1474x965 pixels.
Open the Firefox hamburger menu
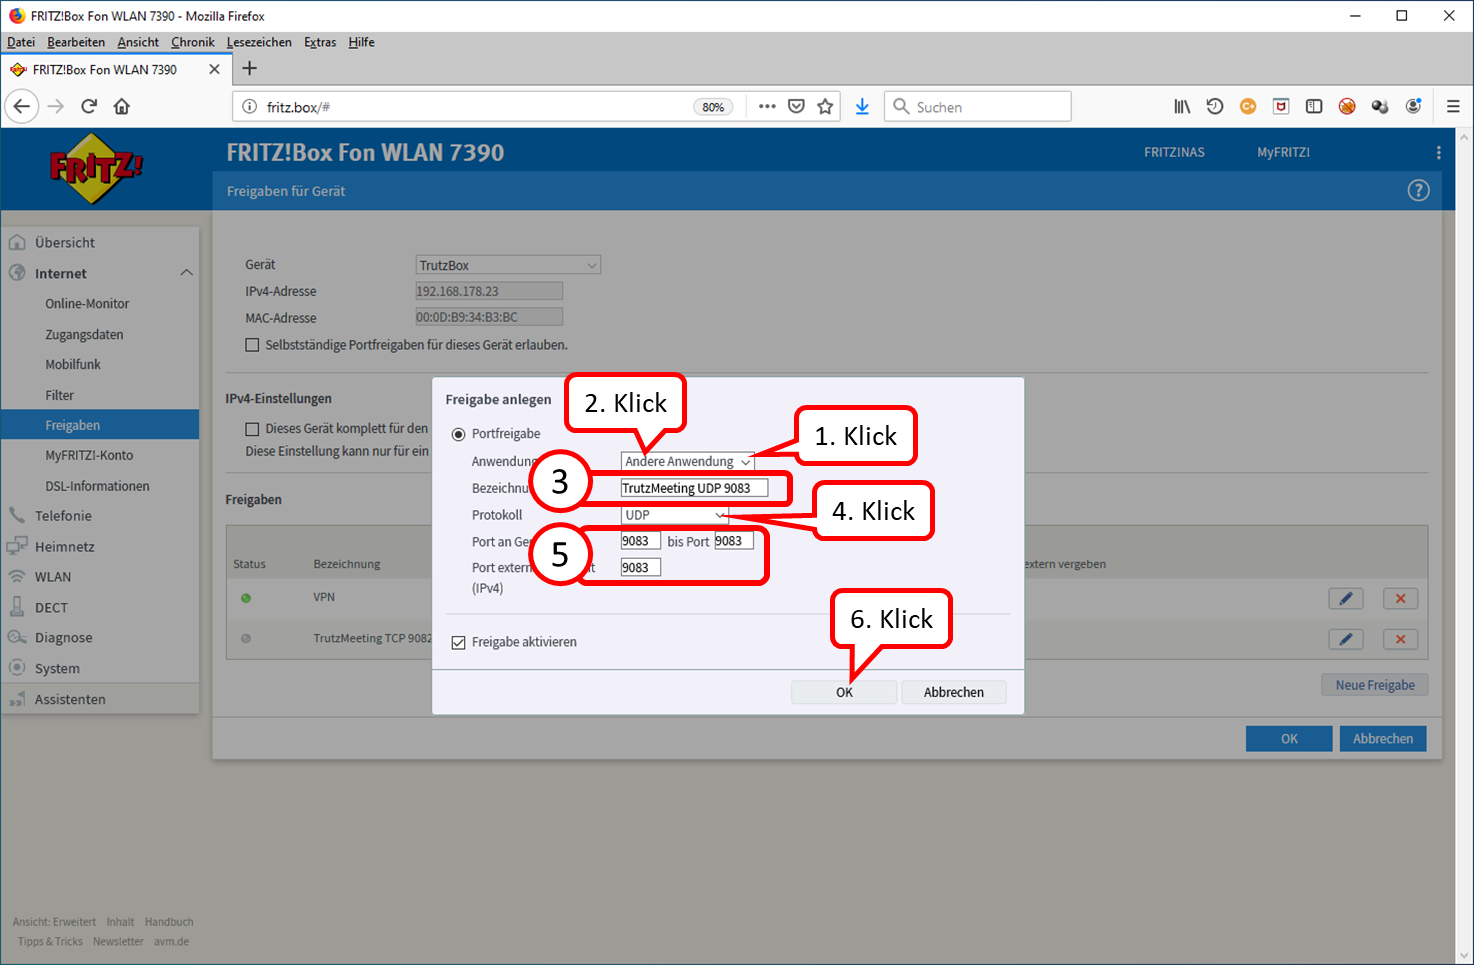1453,106
